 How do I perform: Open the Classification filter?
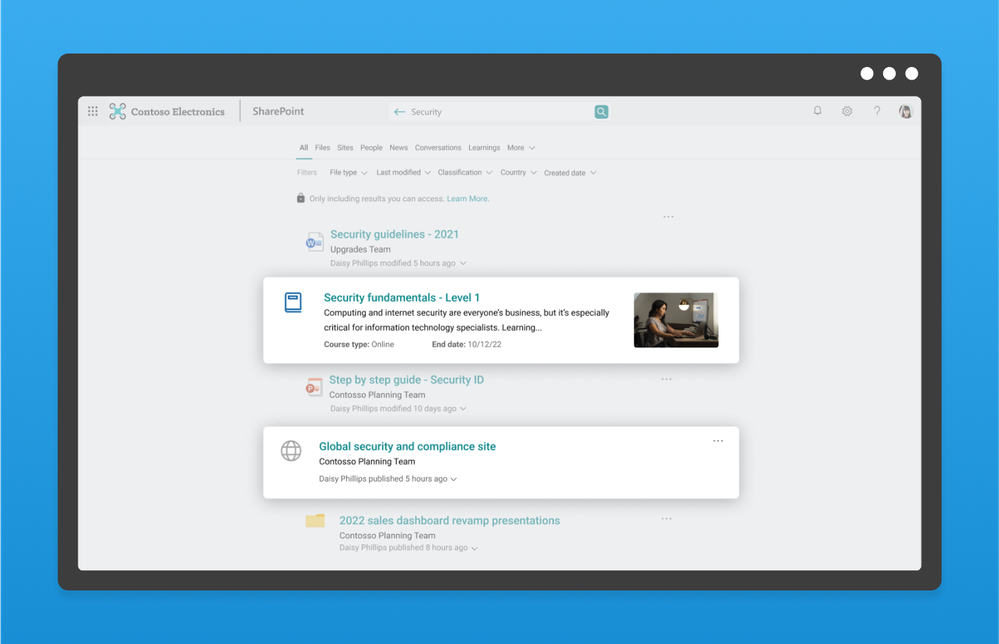point(465,173)
